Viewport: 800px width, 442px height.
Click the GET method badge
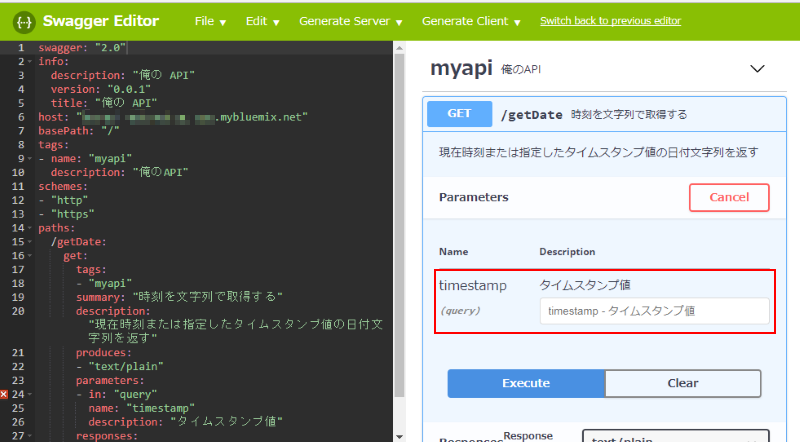(x=459, y=113)
